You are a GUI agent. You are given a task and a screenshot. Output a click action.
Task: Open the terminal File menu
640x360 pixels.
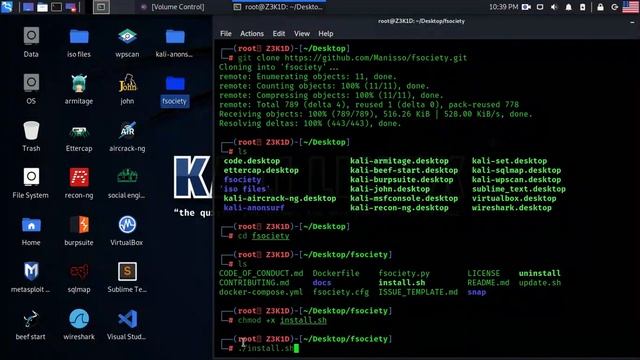point(226,33)
